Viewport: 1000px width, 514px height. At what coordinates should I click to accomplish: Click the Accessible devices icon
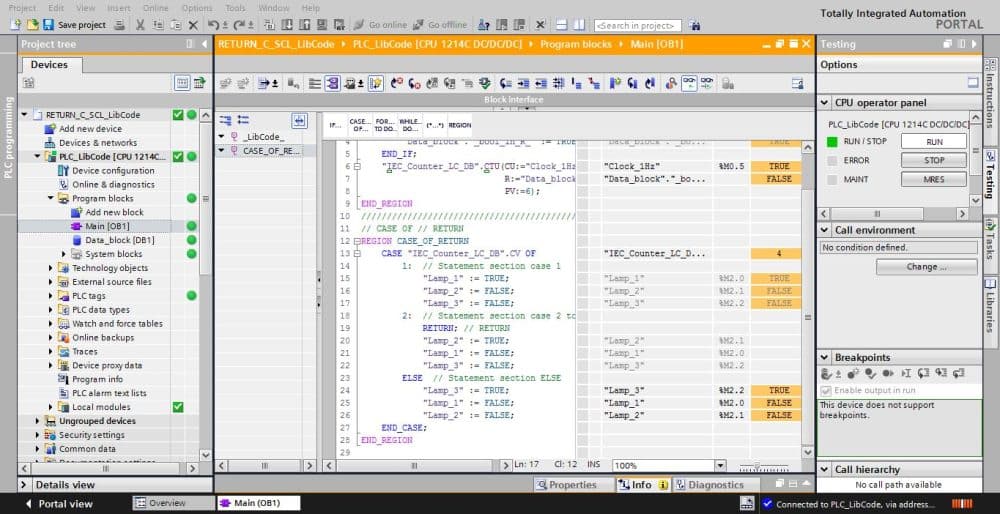[x=484, y=25]
